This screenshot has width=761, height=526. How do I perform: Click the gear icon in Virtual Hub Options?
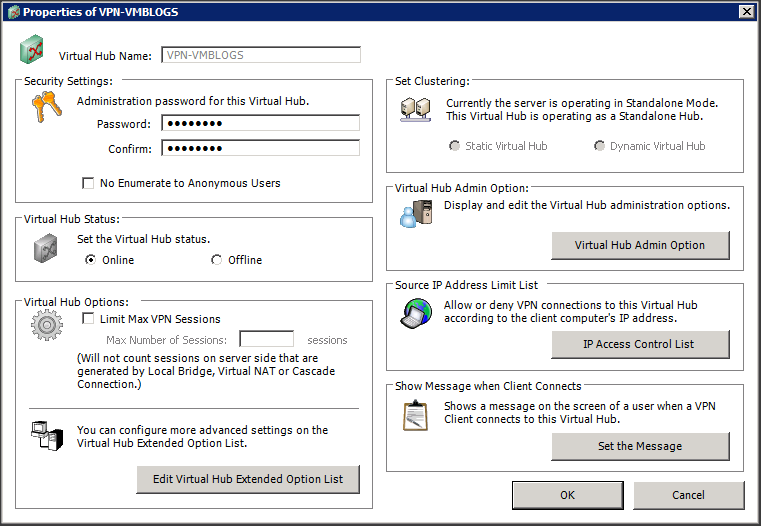(x=46, y=327)
